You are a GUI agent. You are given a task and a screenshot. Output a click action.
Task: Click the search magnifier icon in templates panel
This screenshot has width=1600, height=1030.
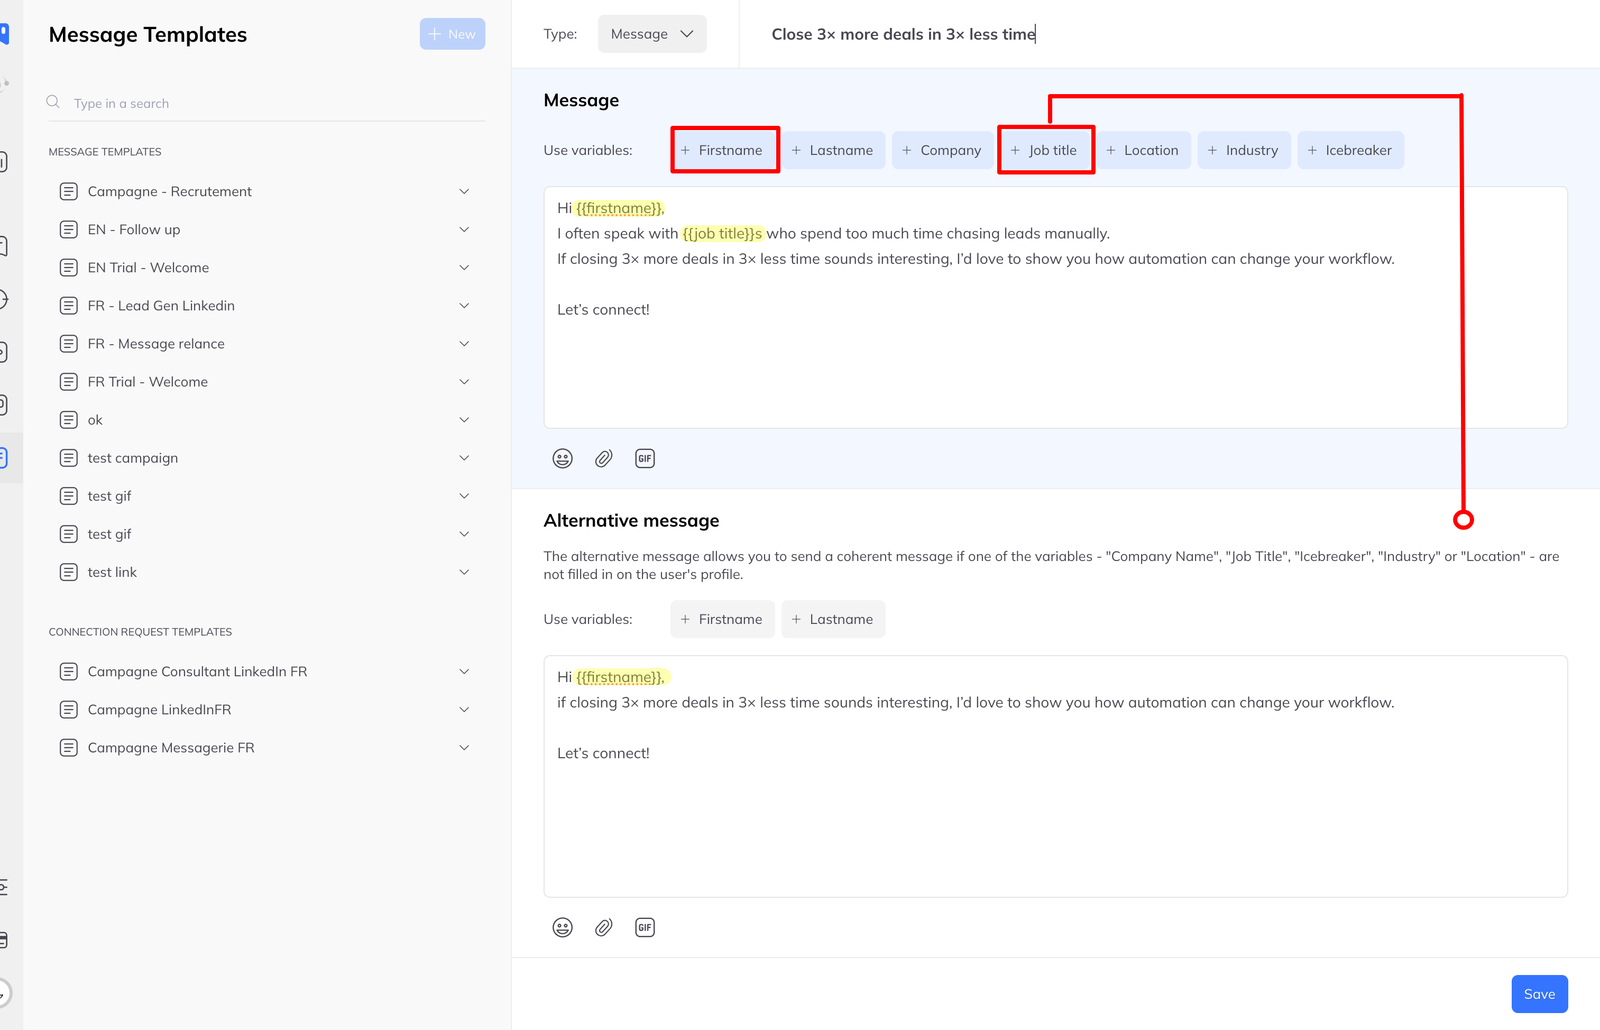pyautogui.click(x=53, y=102)
